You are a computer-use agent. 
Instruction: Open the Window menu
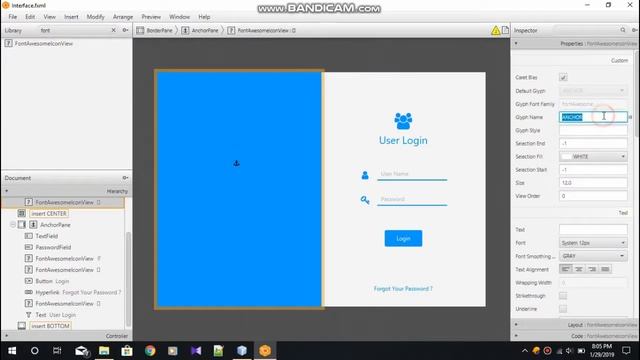click(x=179, y=17)
